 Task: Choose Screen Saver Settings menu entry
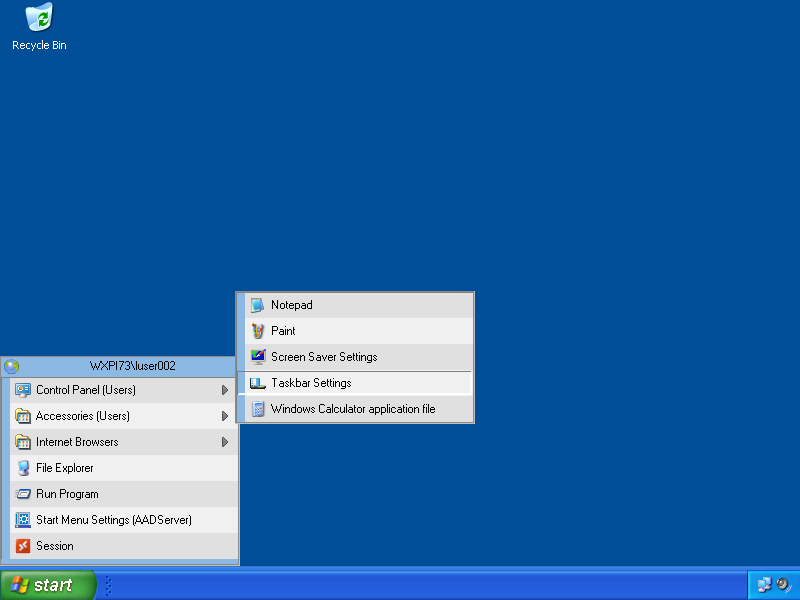[x=323, y=357]
